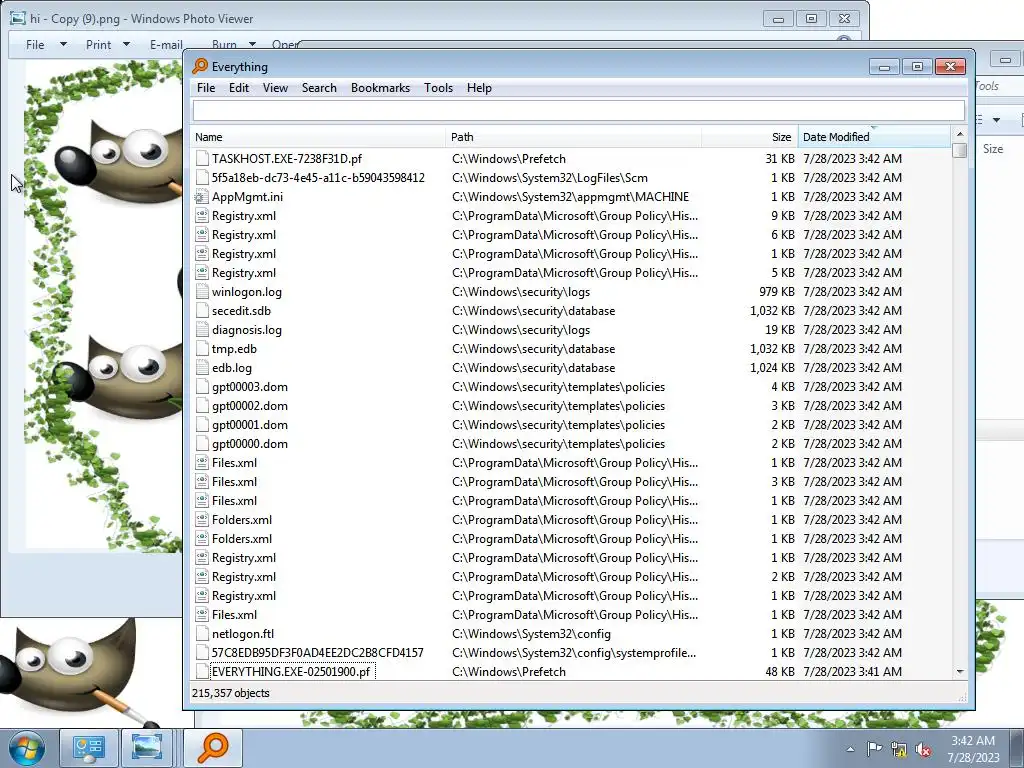Open Photo Viewer Print dropdown
This screenshot has width=1024, height=768.
click(108, 44)
